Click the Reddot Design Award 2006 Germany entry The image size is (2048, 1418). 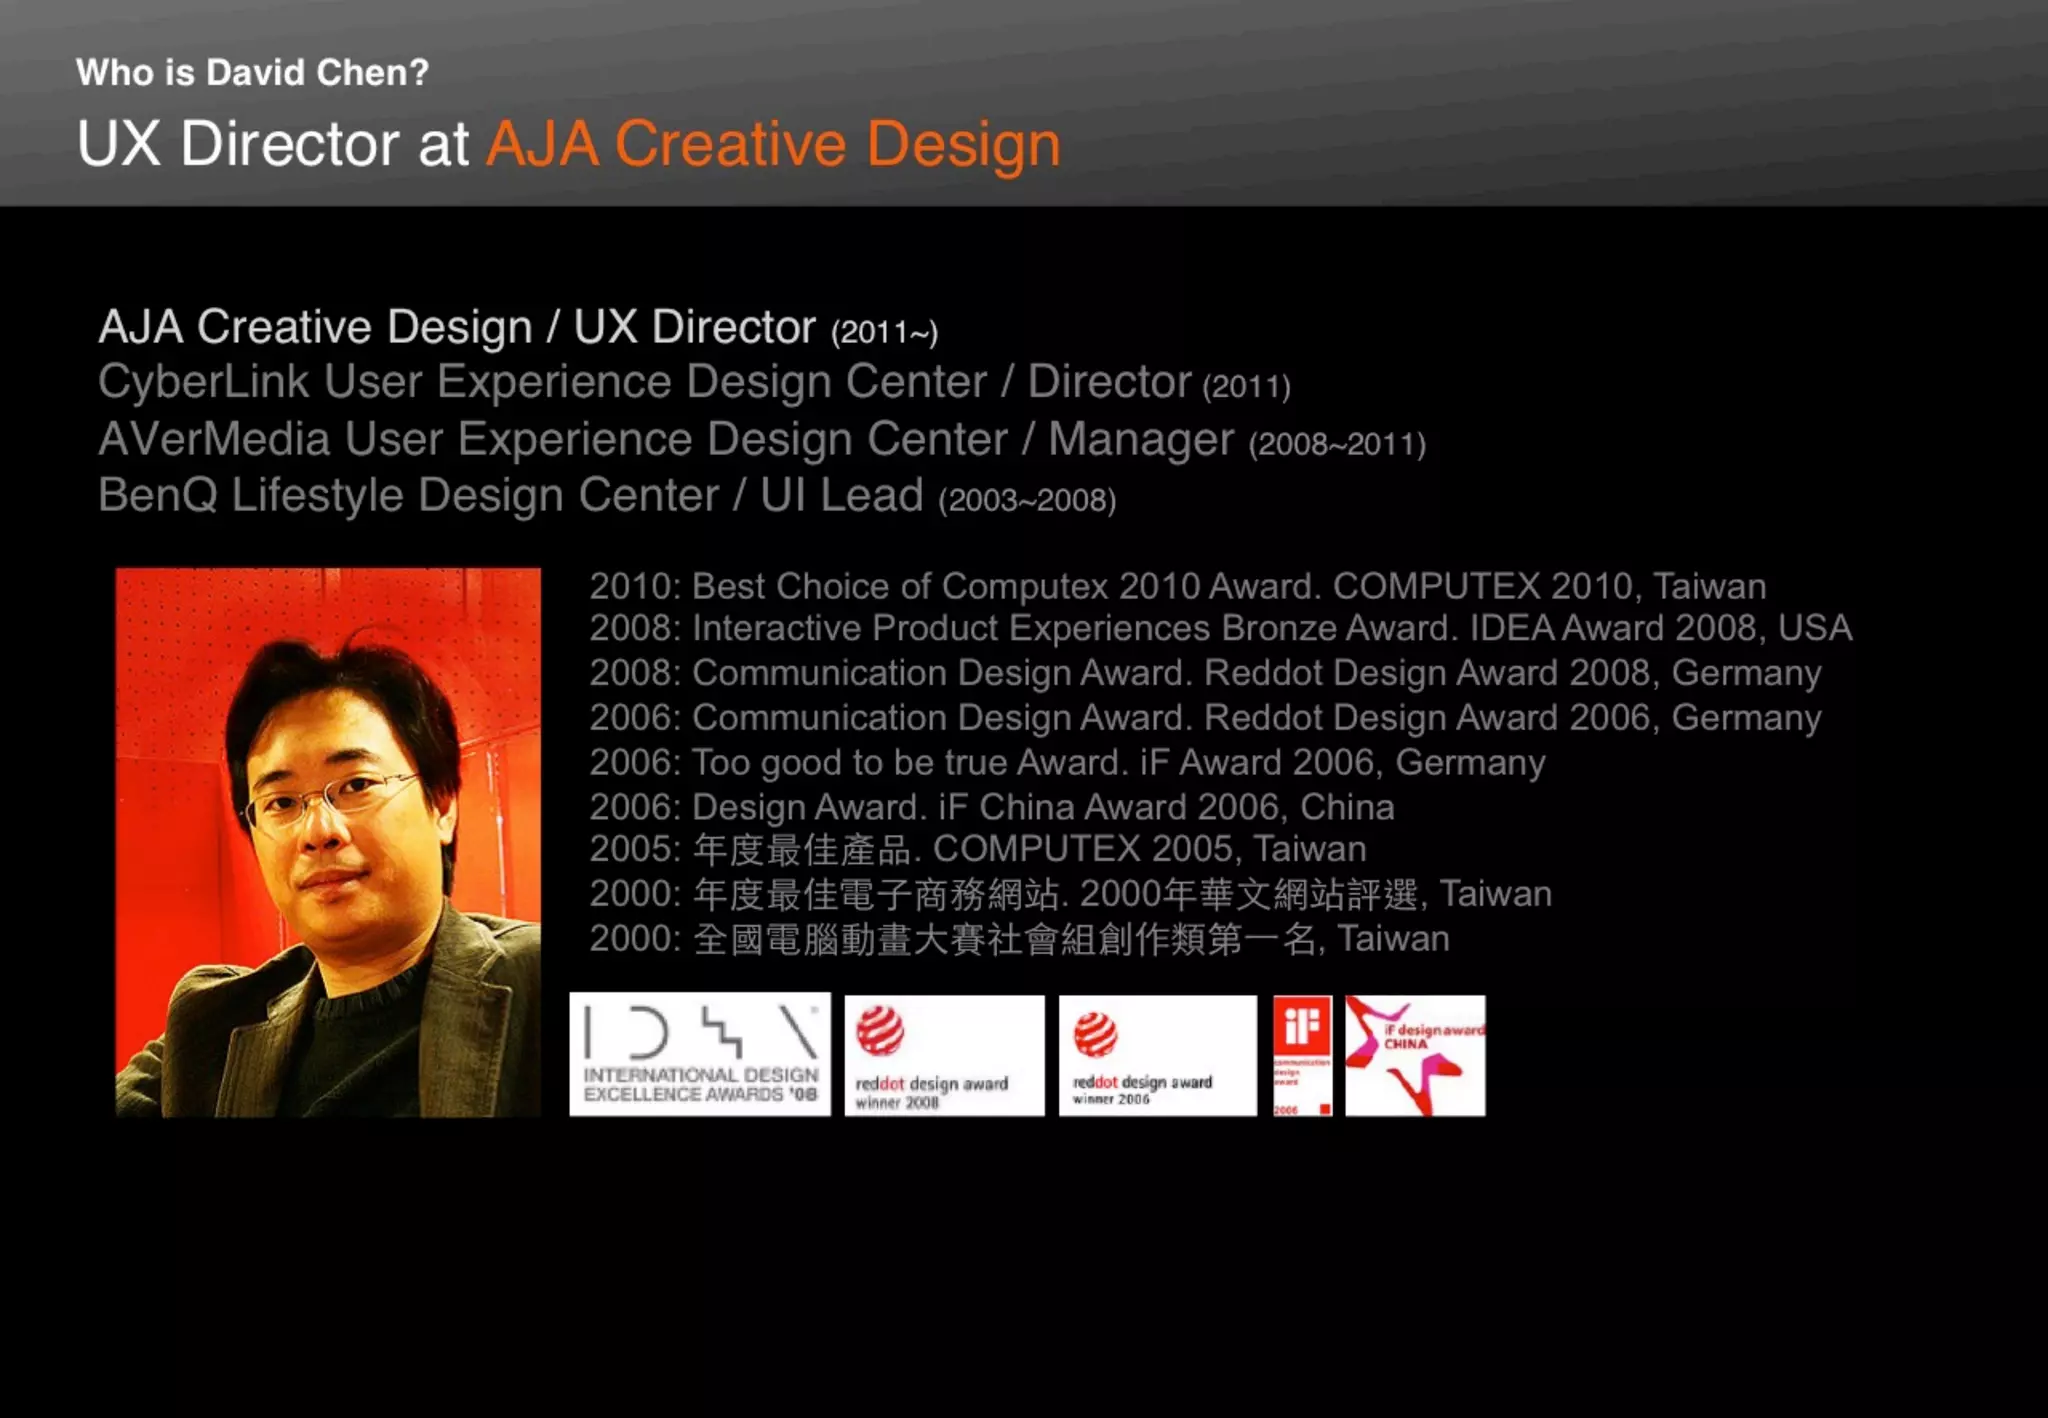tap(1204, 718)
